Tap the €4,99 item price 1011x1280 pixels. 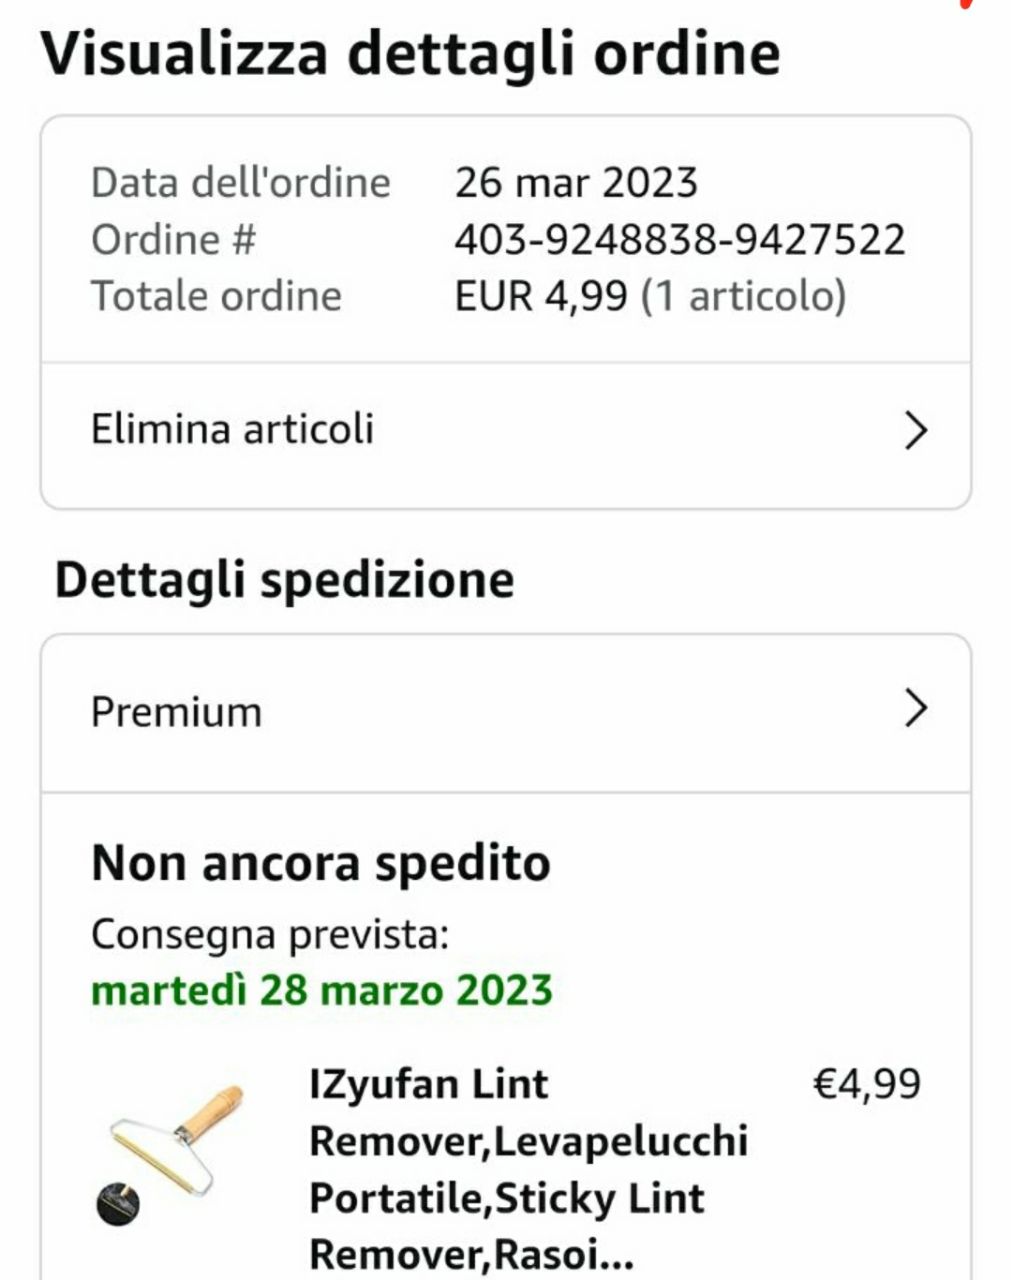[867, 1084]
